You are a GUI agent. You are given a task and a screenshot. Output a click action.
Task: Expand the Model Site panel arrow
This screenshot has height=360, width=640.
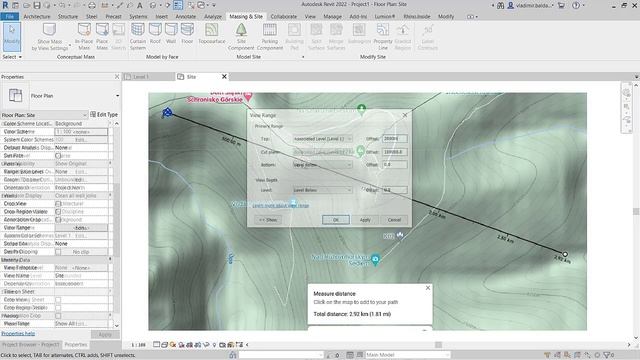point(303,57)
